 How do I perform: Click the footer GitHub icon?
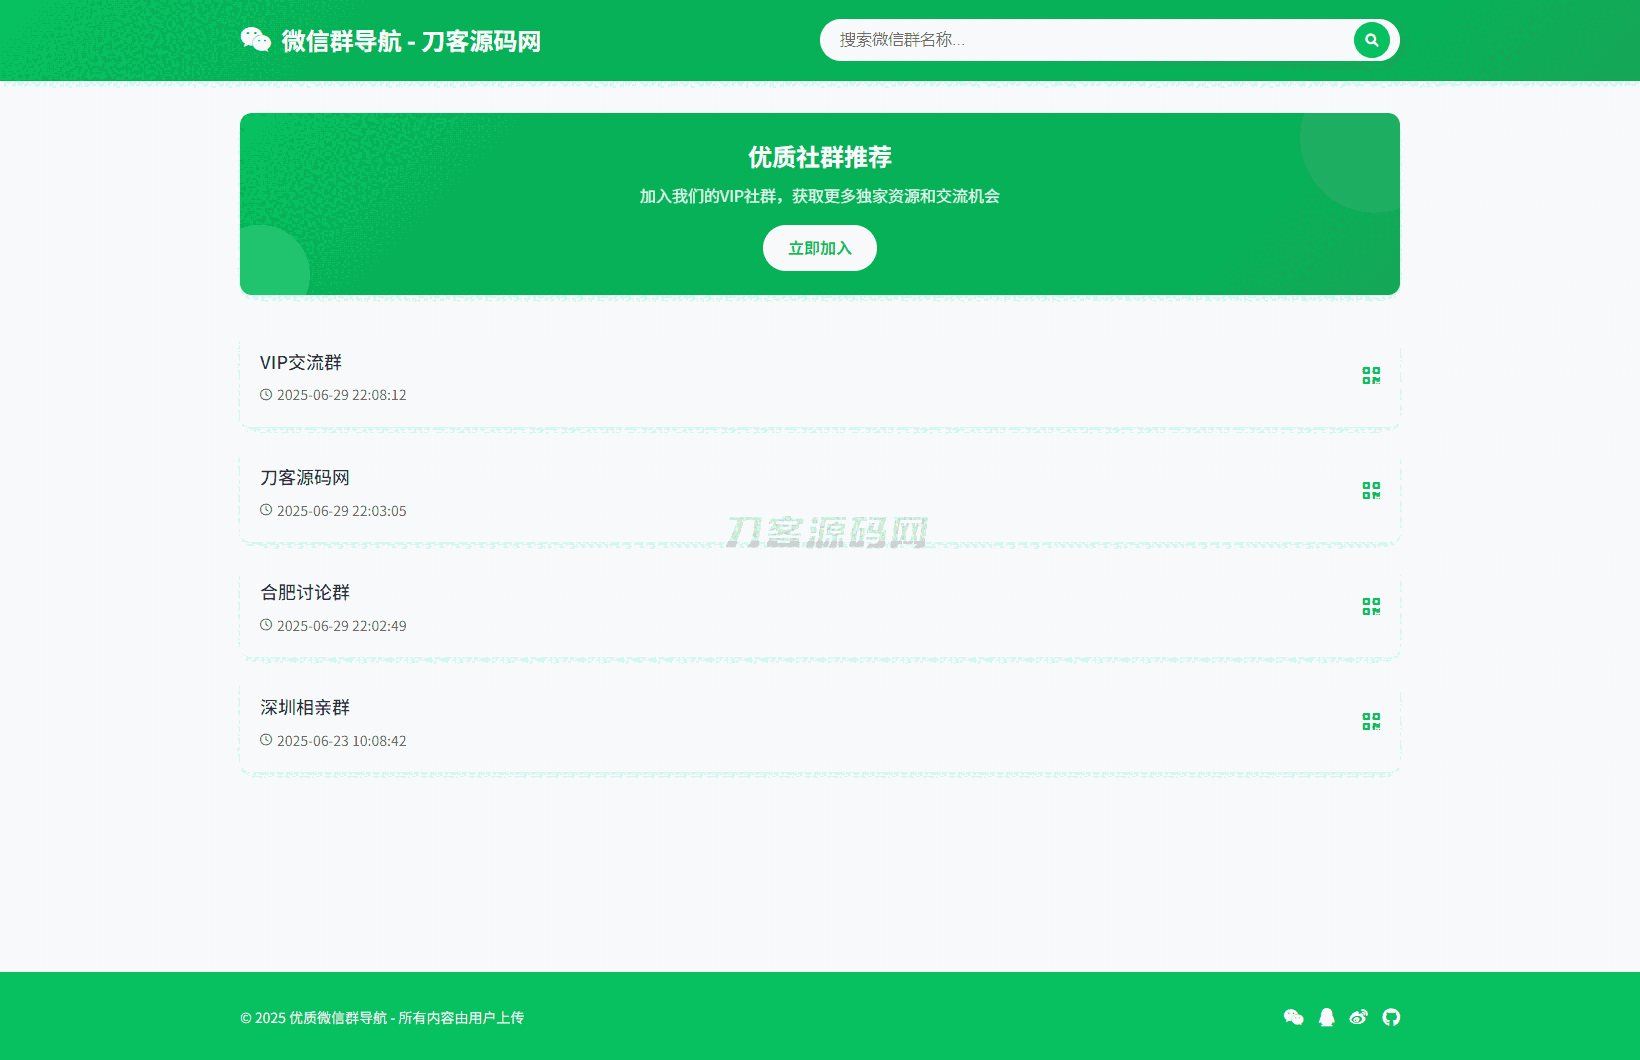pos(1391,1017)
